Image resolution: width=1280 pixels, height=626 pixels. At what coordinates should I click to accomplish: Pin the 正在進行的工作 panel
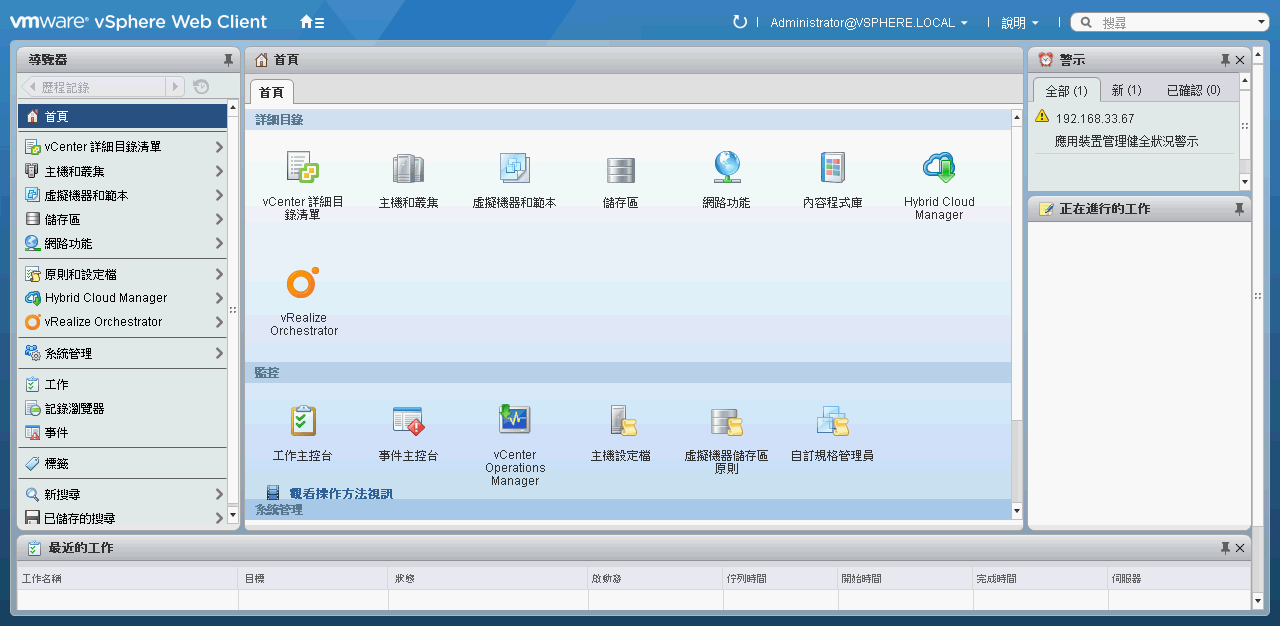point(1240,209)
